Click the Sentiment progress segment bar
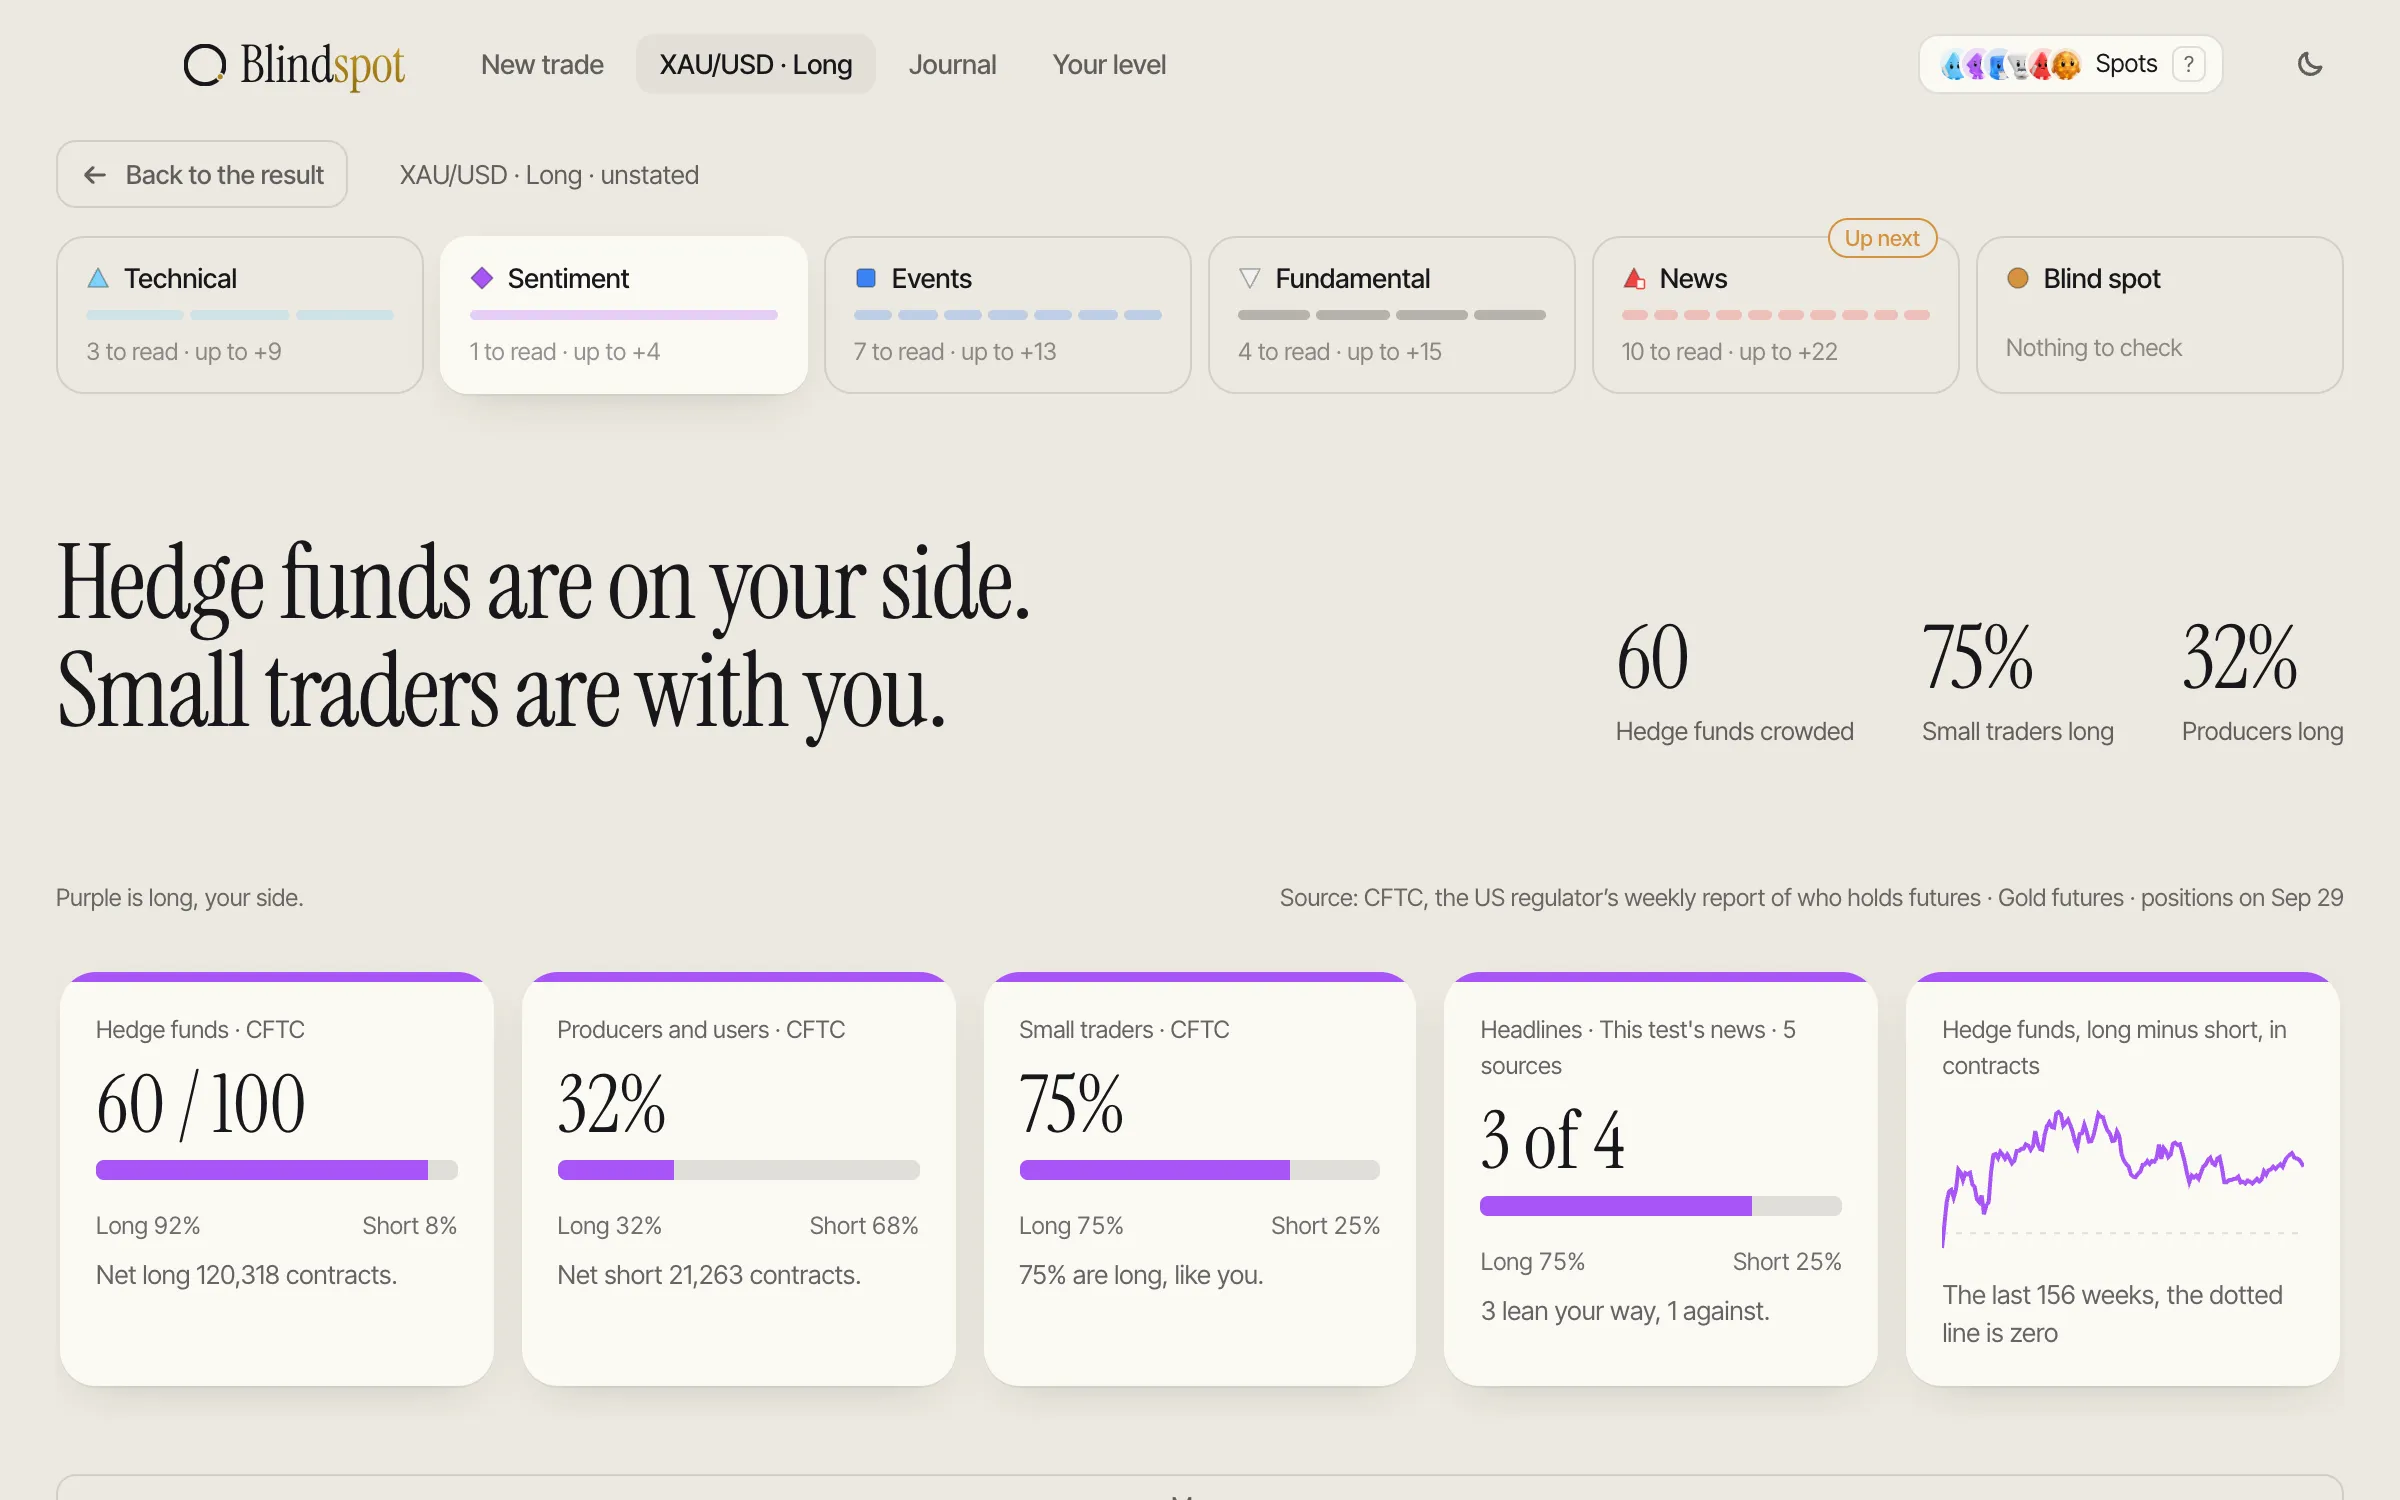The width and height of the screenshot is (2400, 1500). 624,315
